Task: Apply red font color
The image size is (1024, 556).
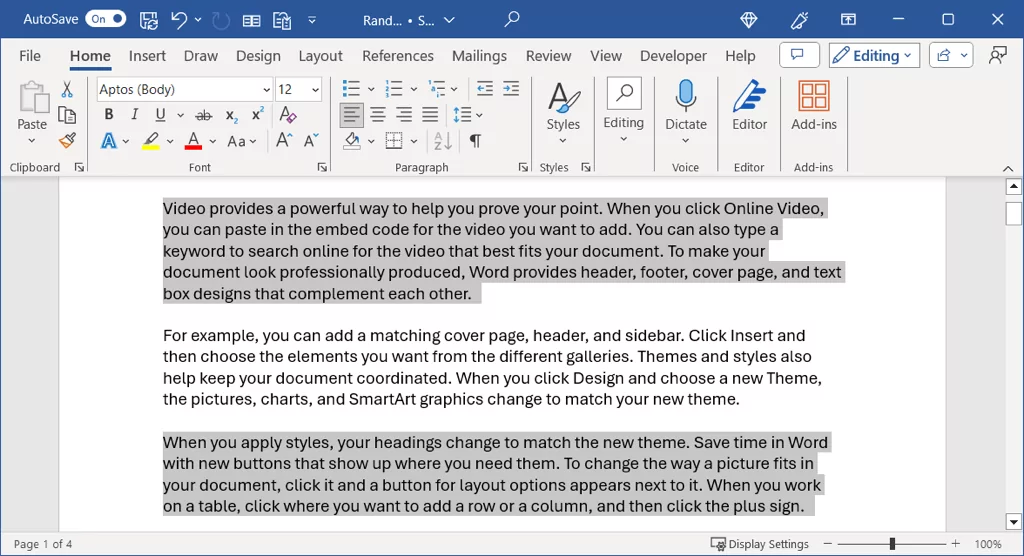Action: pyautogui.click(x=193, y=141)
